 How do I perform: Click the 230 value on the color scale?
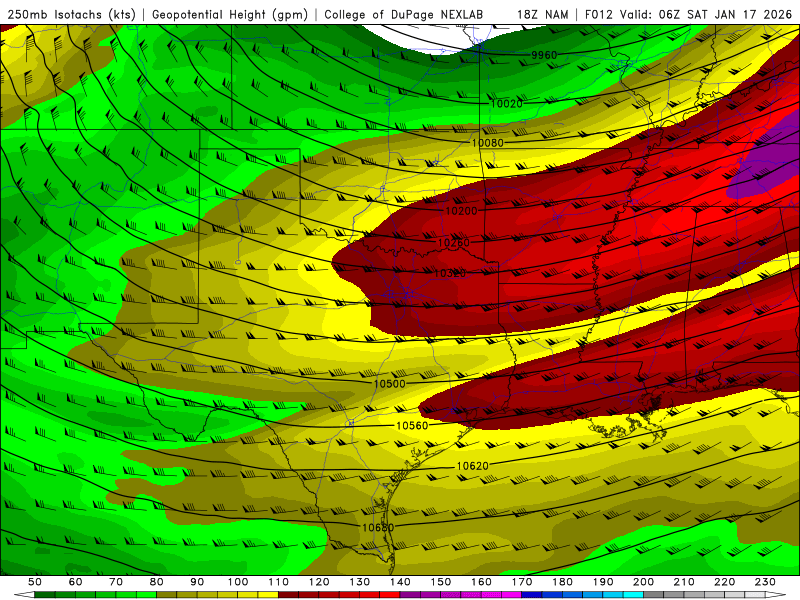click(x=765, y=582)
